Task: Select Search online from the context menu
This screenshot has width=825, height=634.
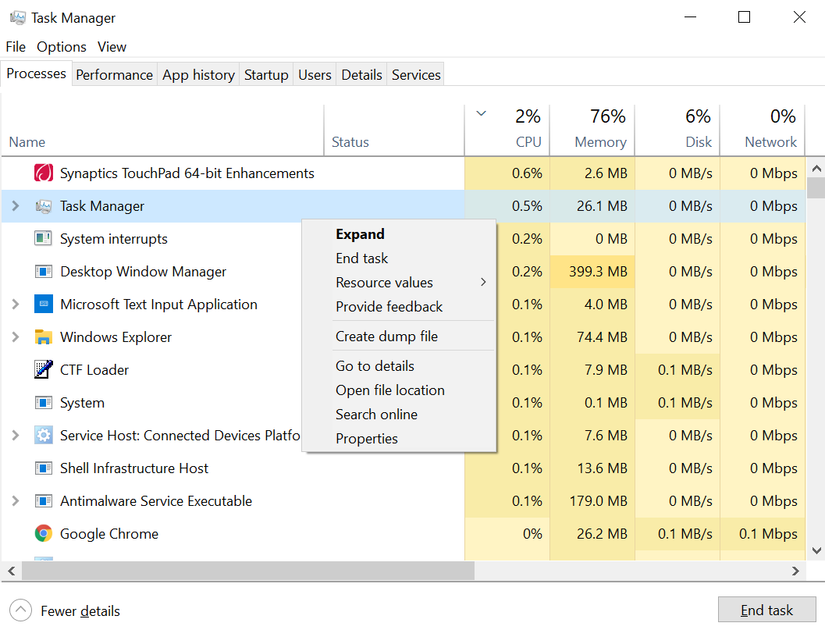Action: point(376,414)
